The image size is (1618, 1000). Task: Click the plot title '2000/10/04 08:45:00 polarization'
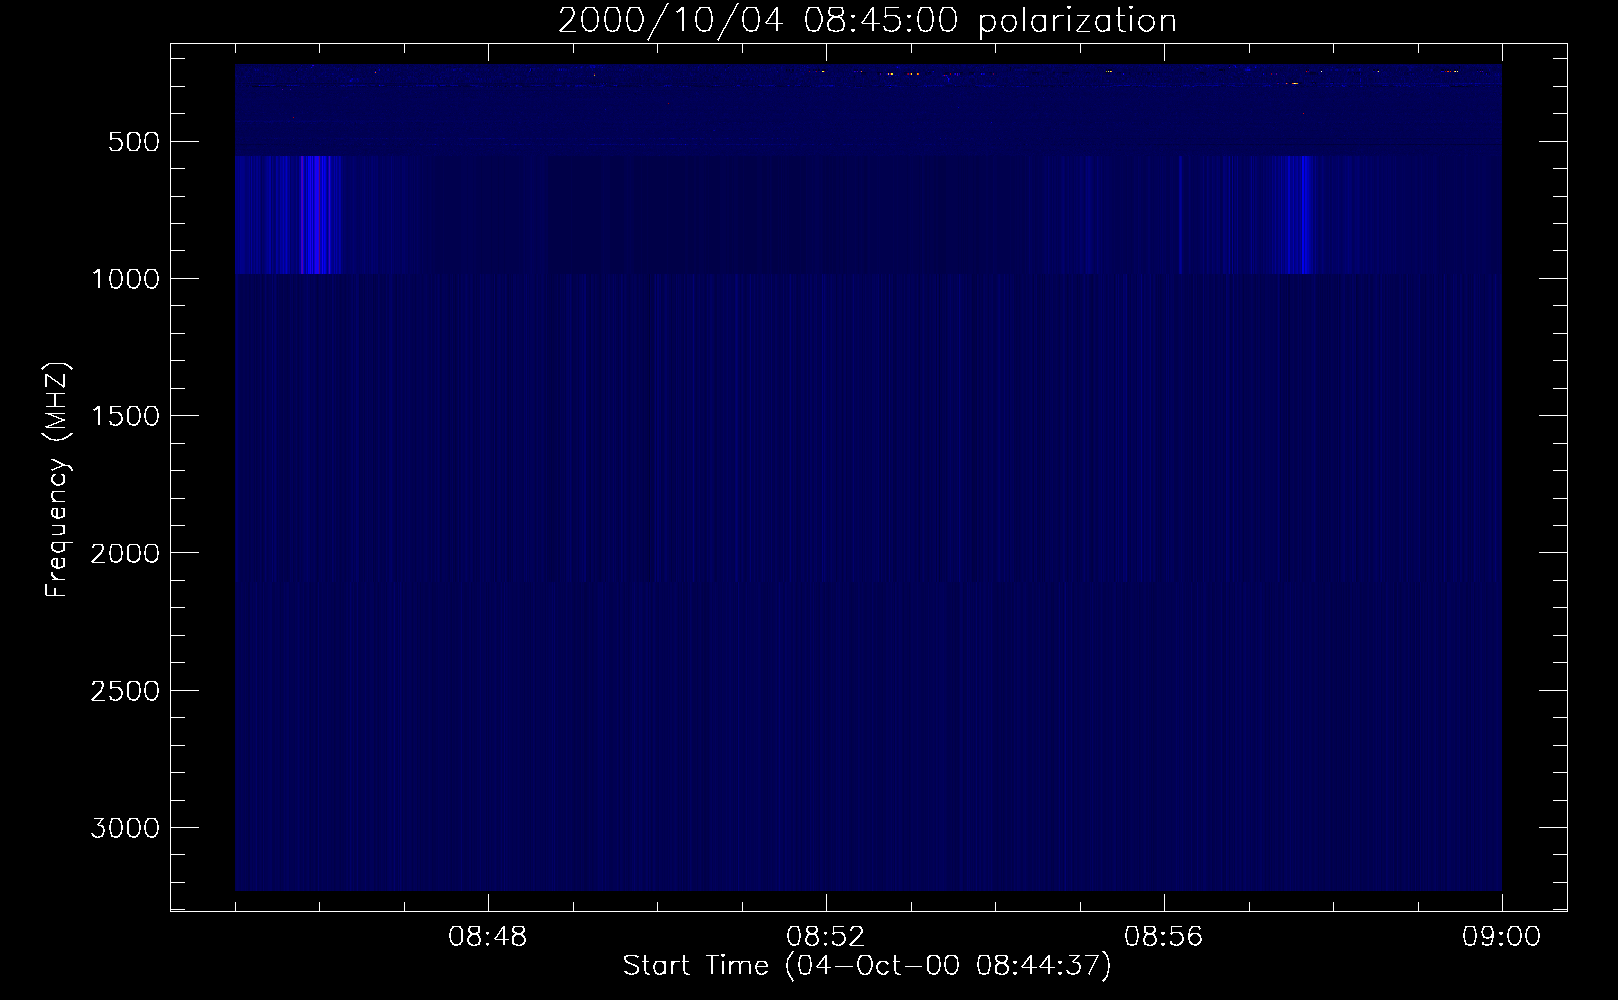coord(867,21)
